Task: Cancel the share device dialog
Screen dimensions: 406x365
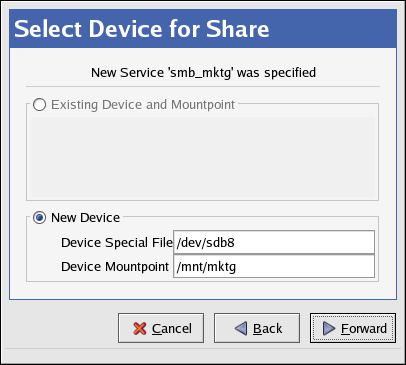Action: click(x=161, y=328)
